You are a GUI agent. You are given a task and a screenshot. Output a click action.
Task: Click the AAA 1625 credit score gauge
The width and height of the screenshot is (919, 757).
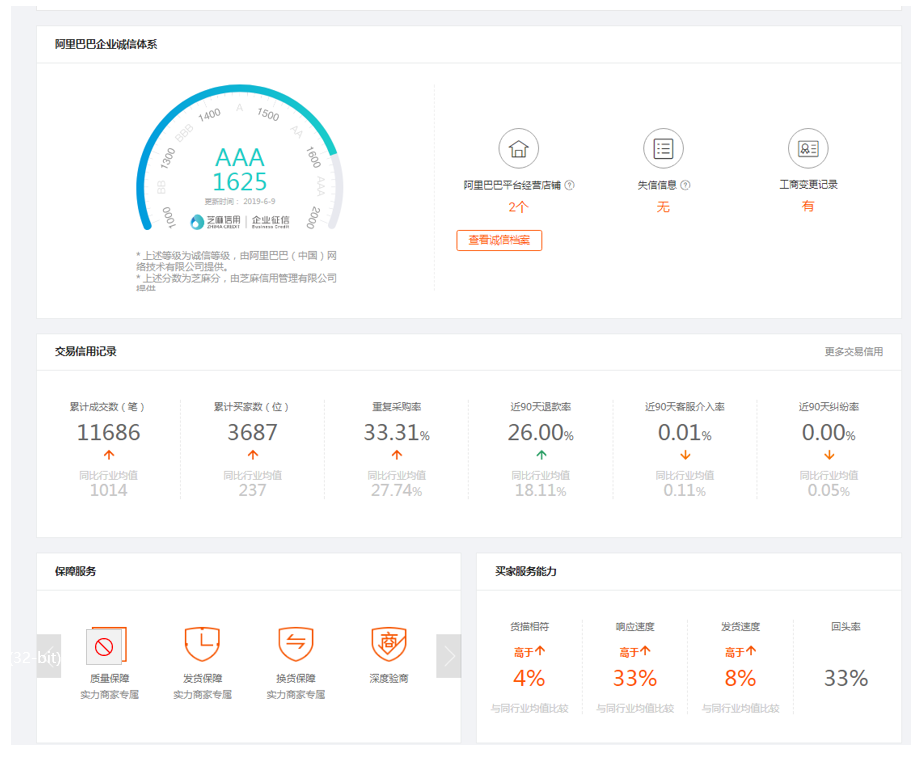point(240,158)
